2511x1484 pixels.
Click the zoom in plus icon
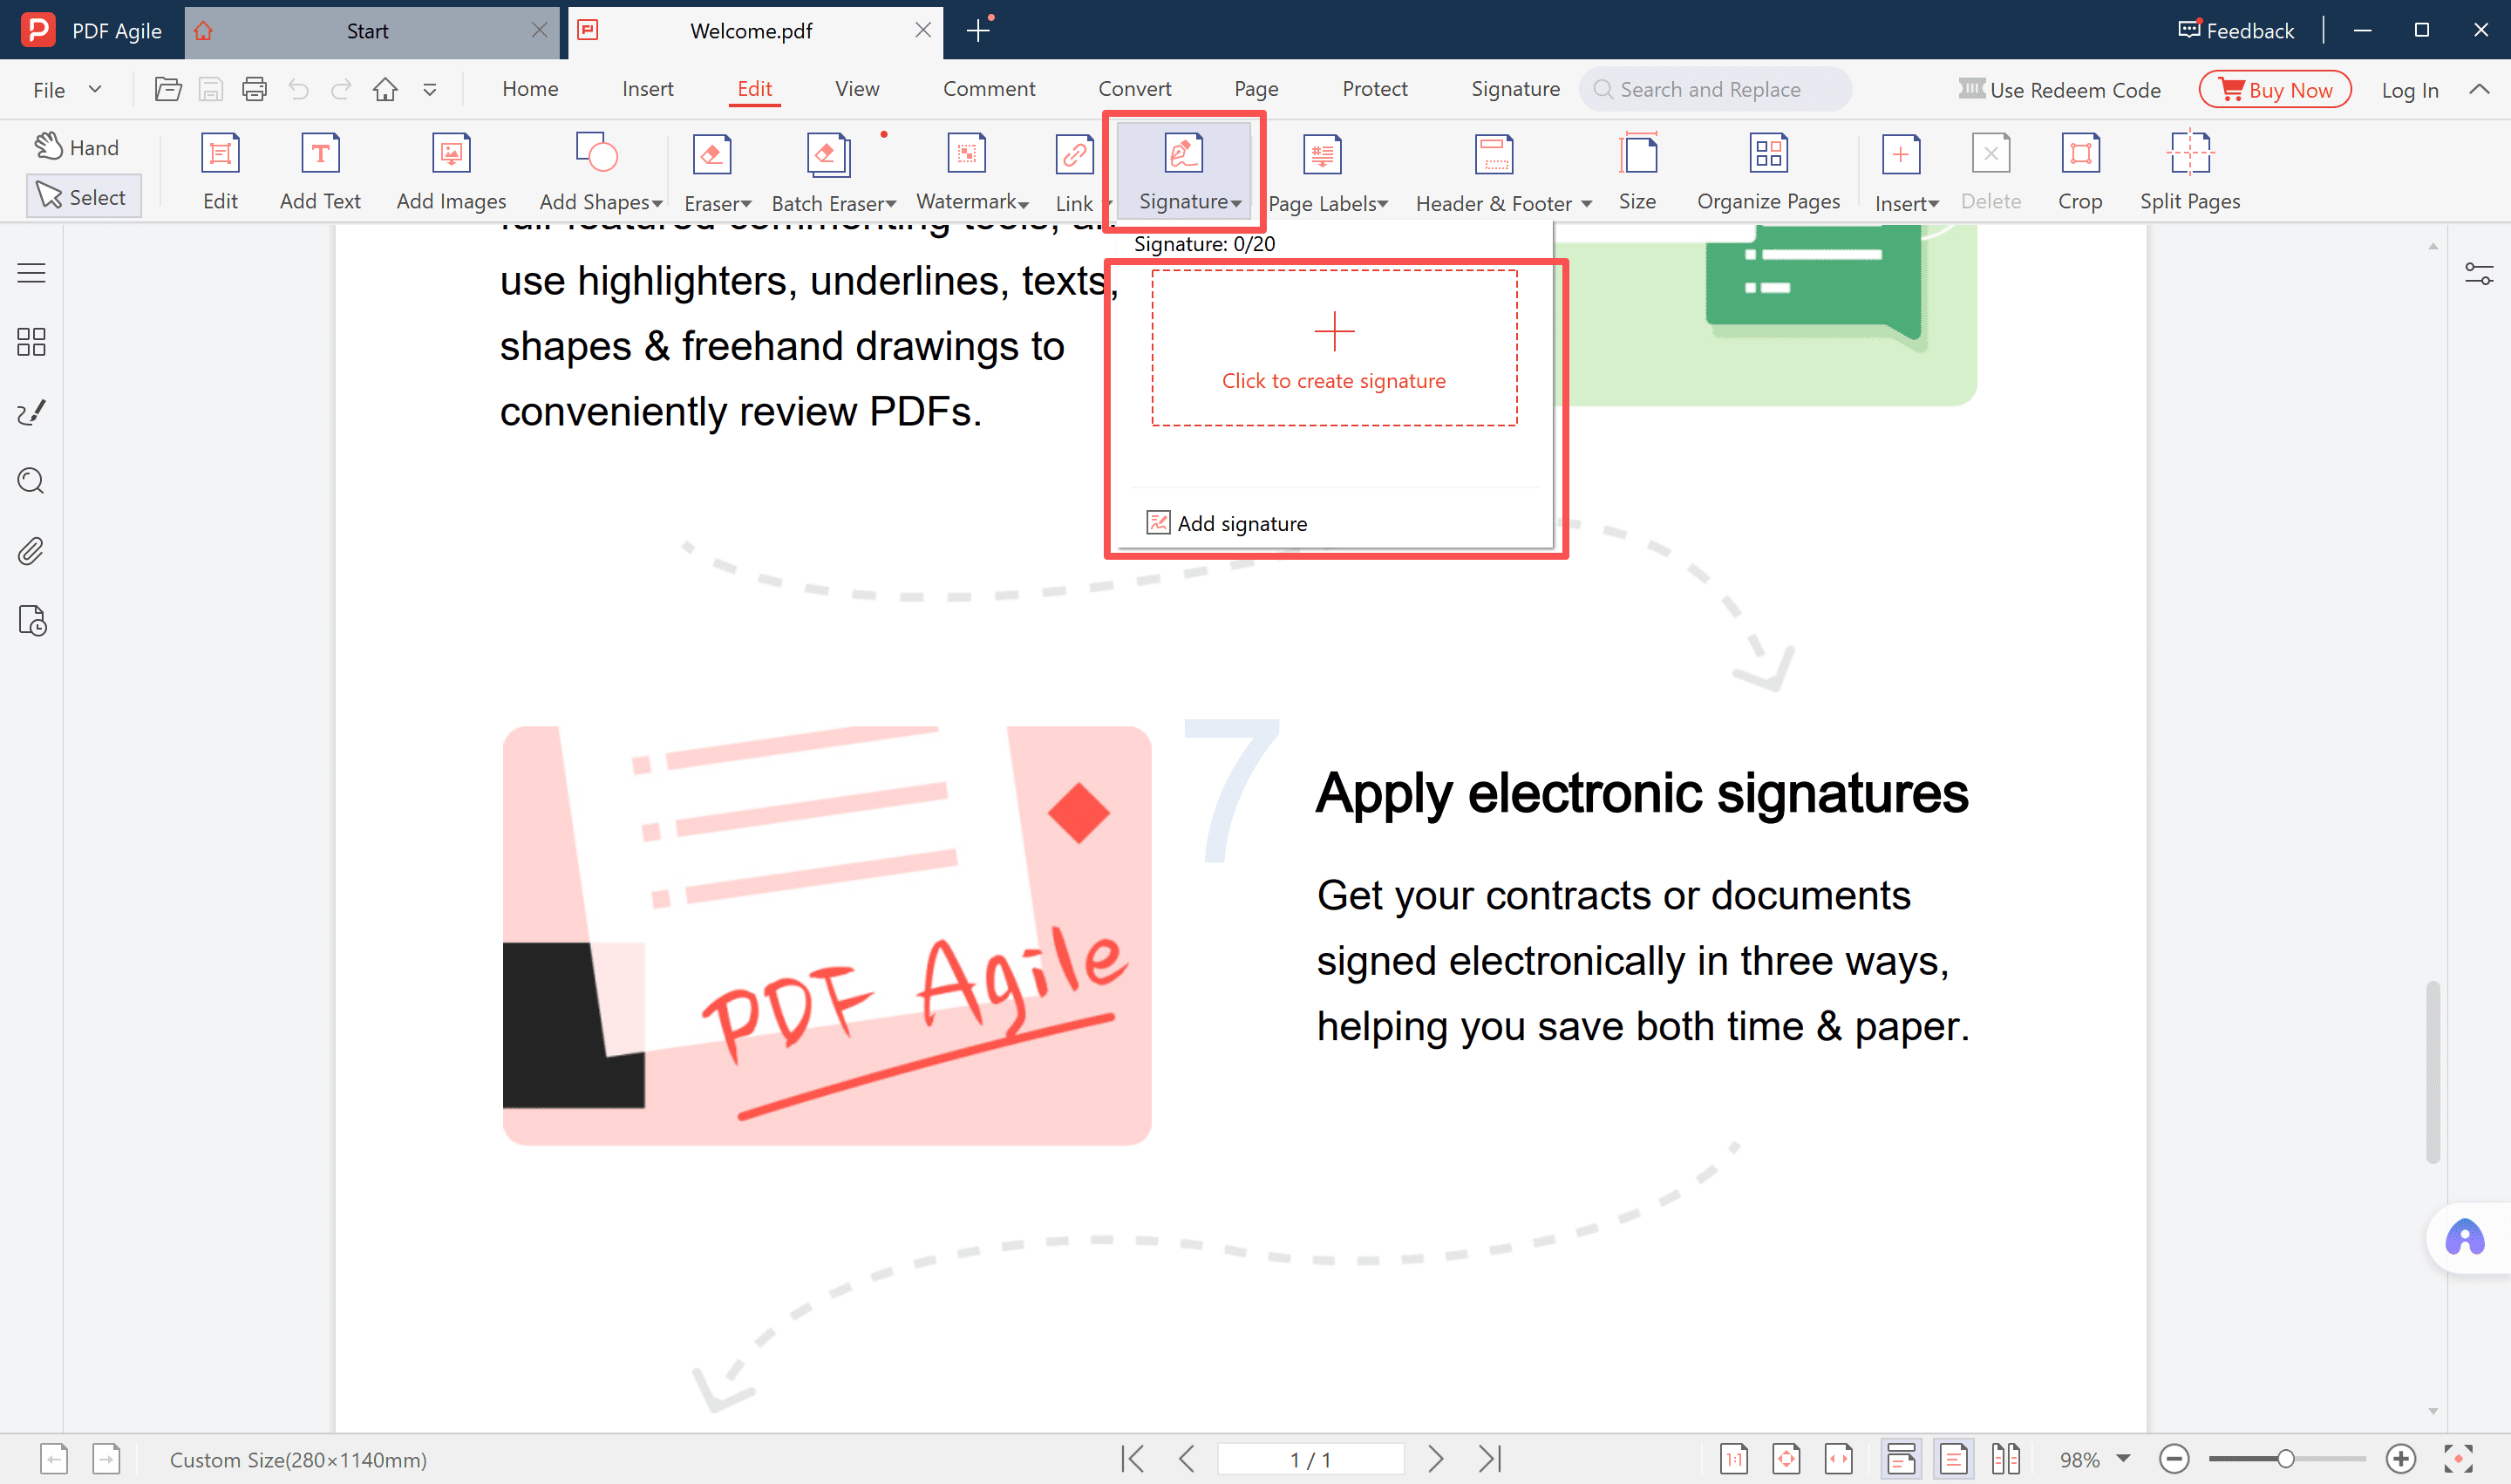click(x=2401, y=1460)
